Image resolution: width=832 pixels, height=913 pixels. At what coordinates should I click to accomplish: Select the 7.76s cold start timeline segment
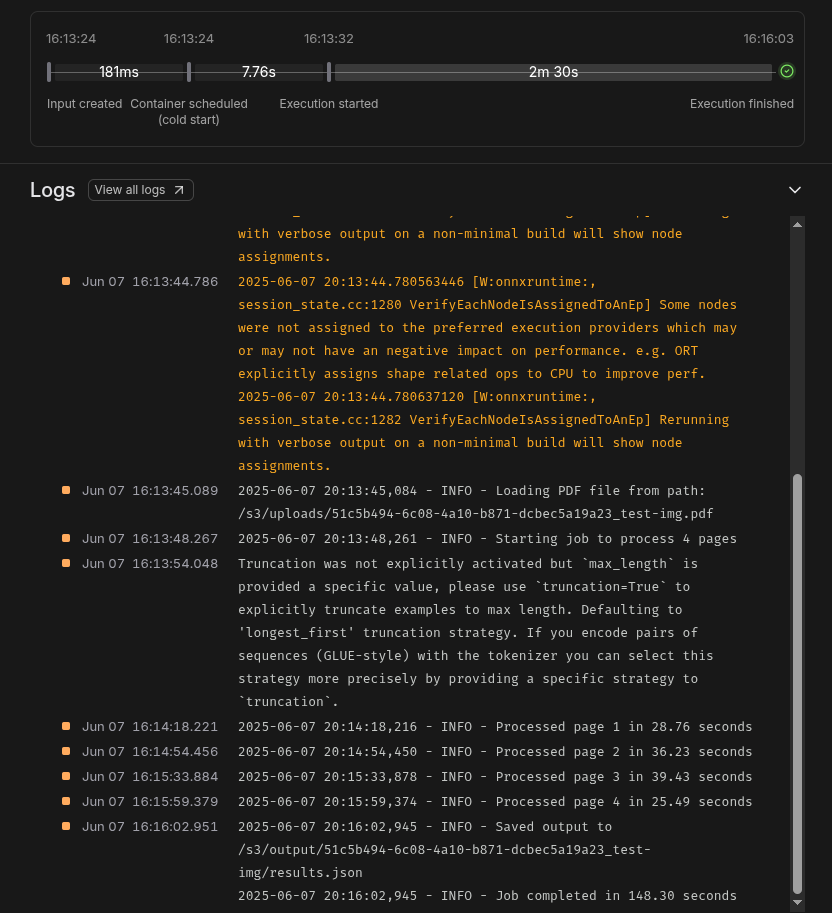[258, 72]
